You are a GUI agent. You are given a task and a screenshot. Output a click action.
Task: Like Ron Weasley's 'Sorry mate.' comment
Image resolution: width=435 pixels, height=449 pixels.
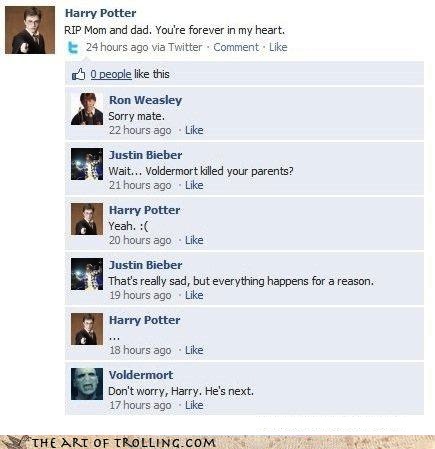pos(194,130)
